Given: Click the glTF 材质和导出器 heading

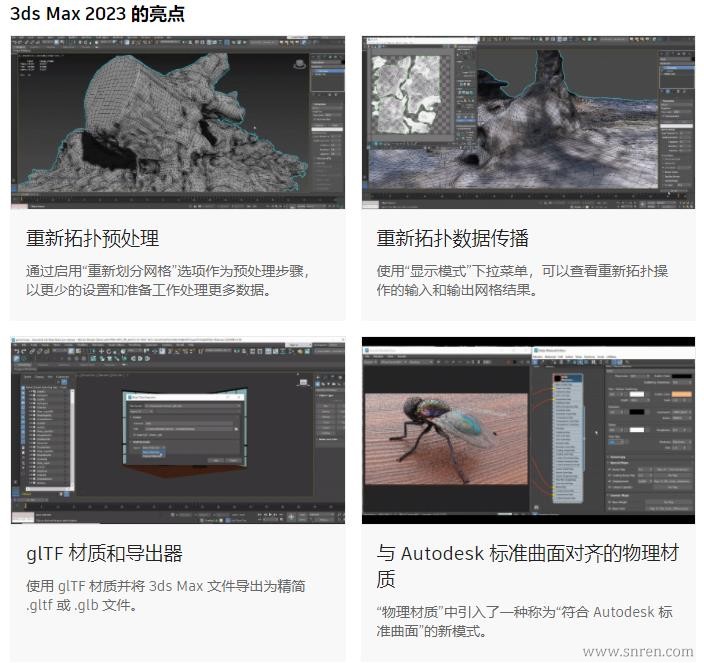Looking at the screenshot, I should pos(104,553).
